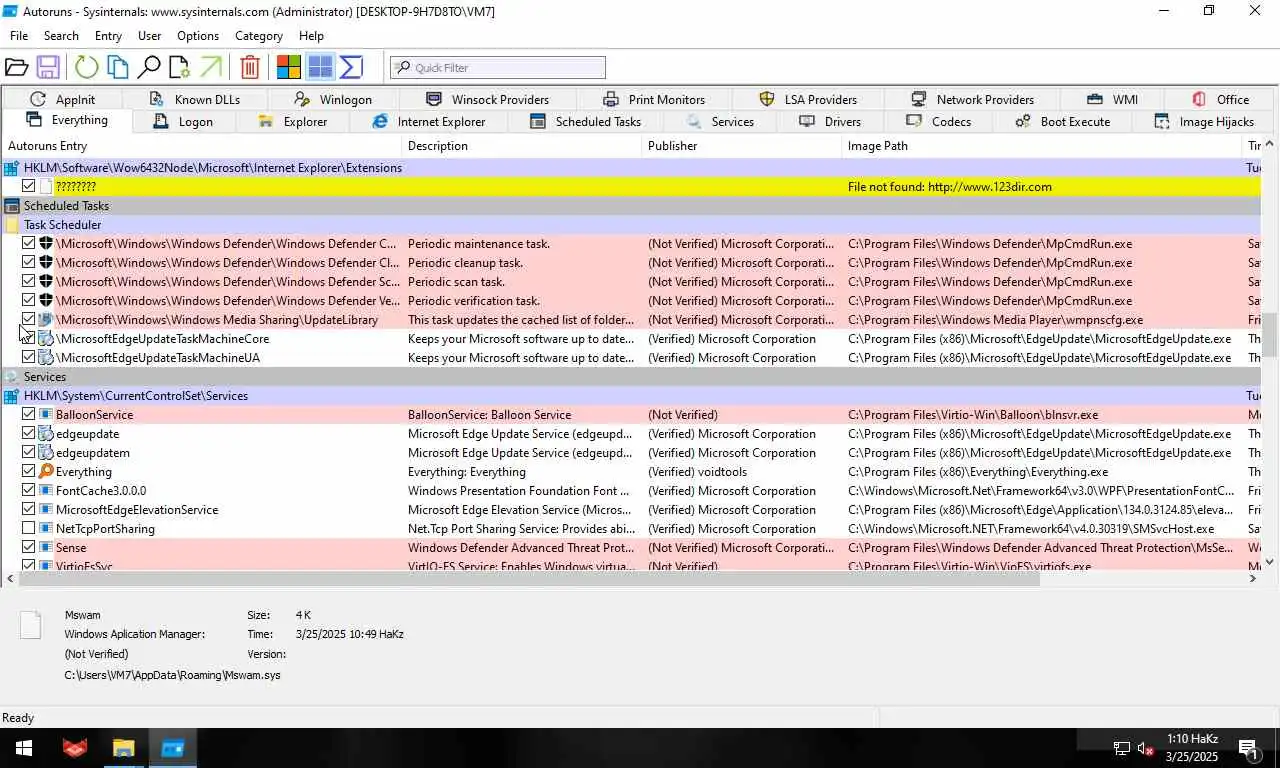Uncheck the ???????? extension entry
This screenshot has width=1280, height=768.
(29, 186)
